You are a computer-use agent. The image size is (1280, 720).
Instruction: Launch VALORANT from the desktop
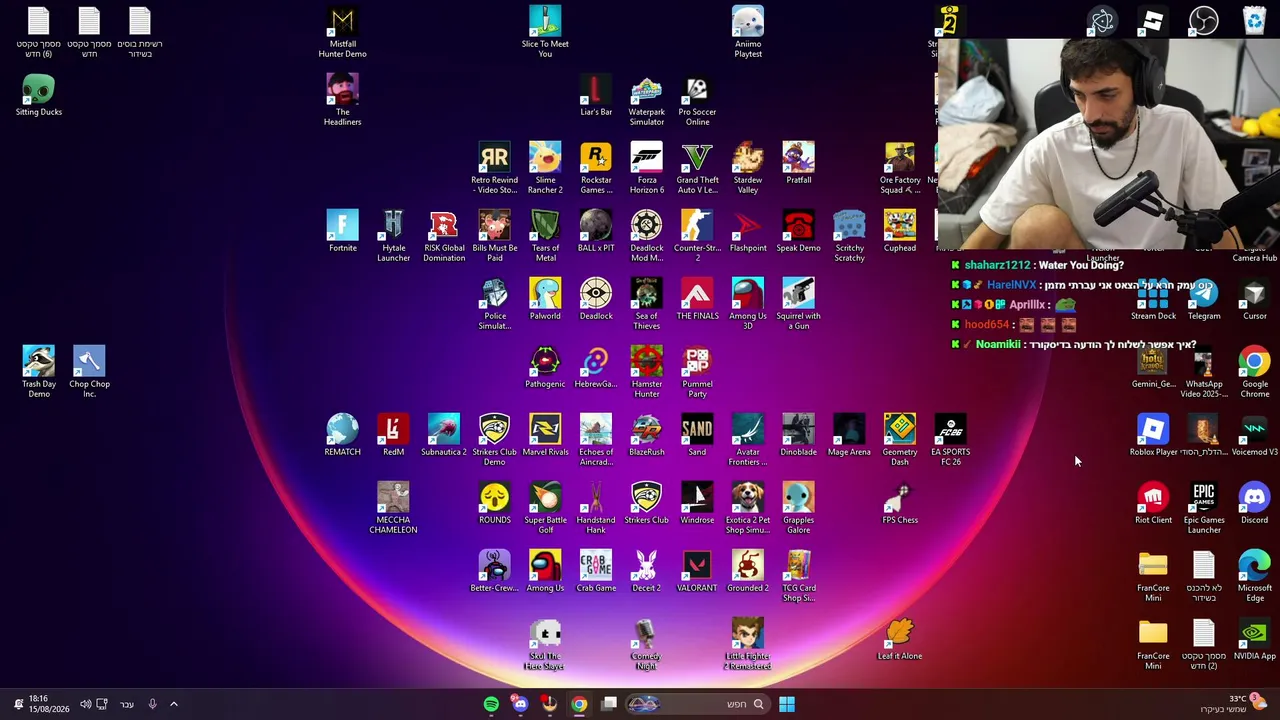pos(697,572)
